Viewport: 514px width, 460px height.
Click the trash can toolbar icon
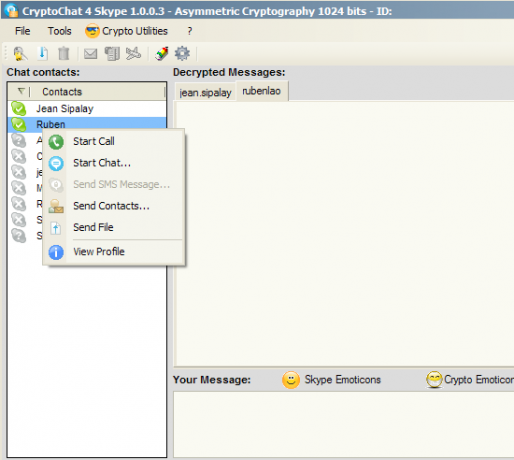[x=63, y=53]
